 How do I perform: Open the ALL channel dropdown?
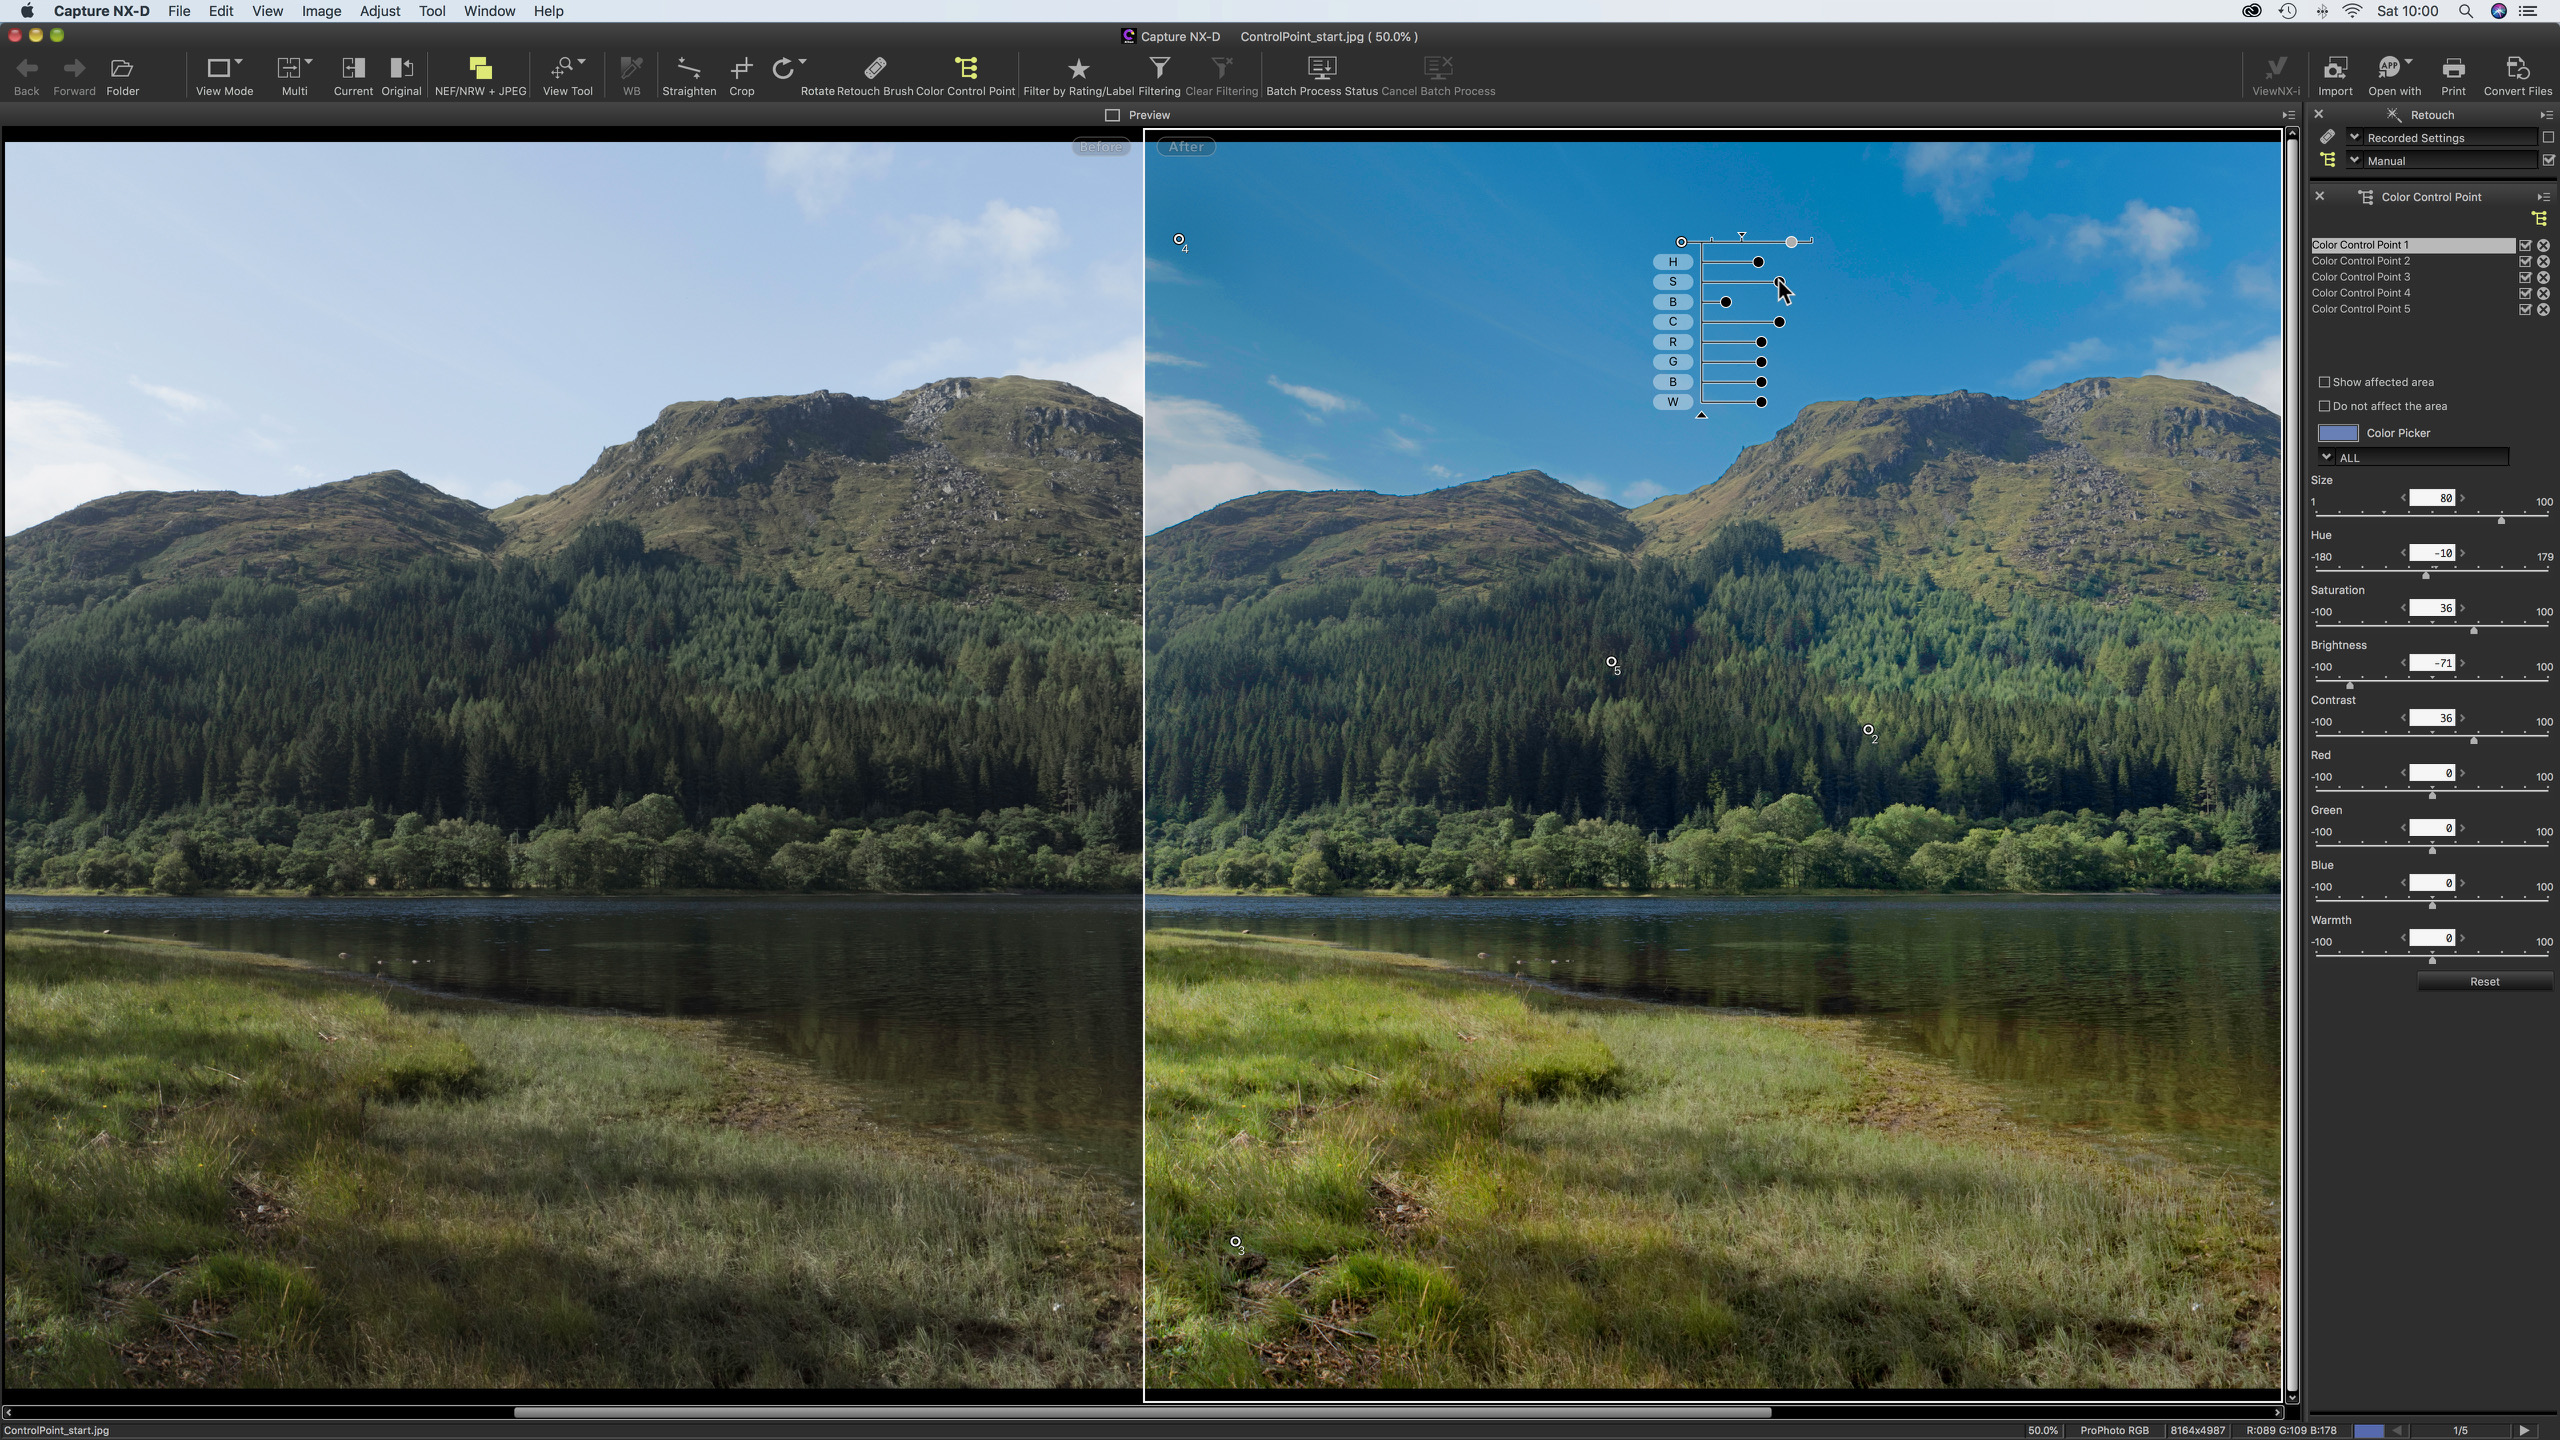tap(2413, 457)
